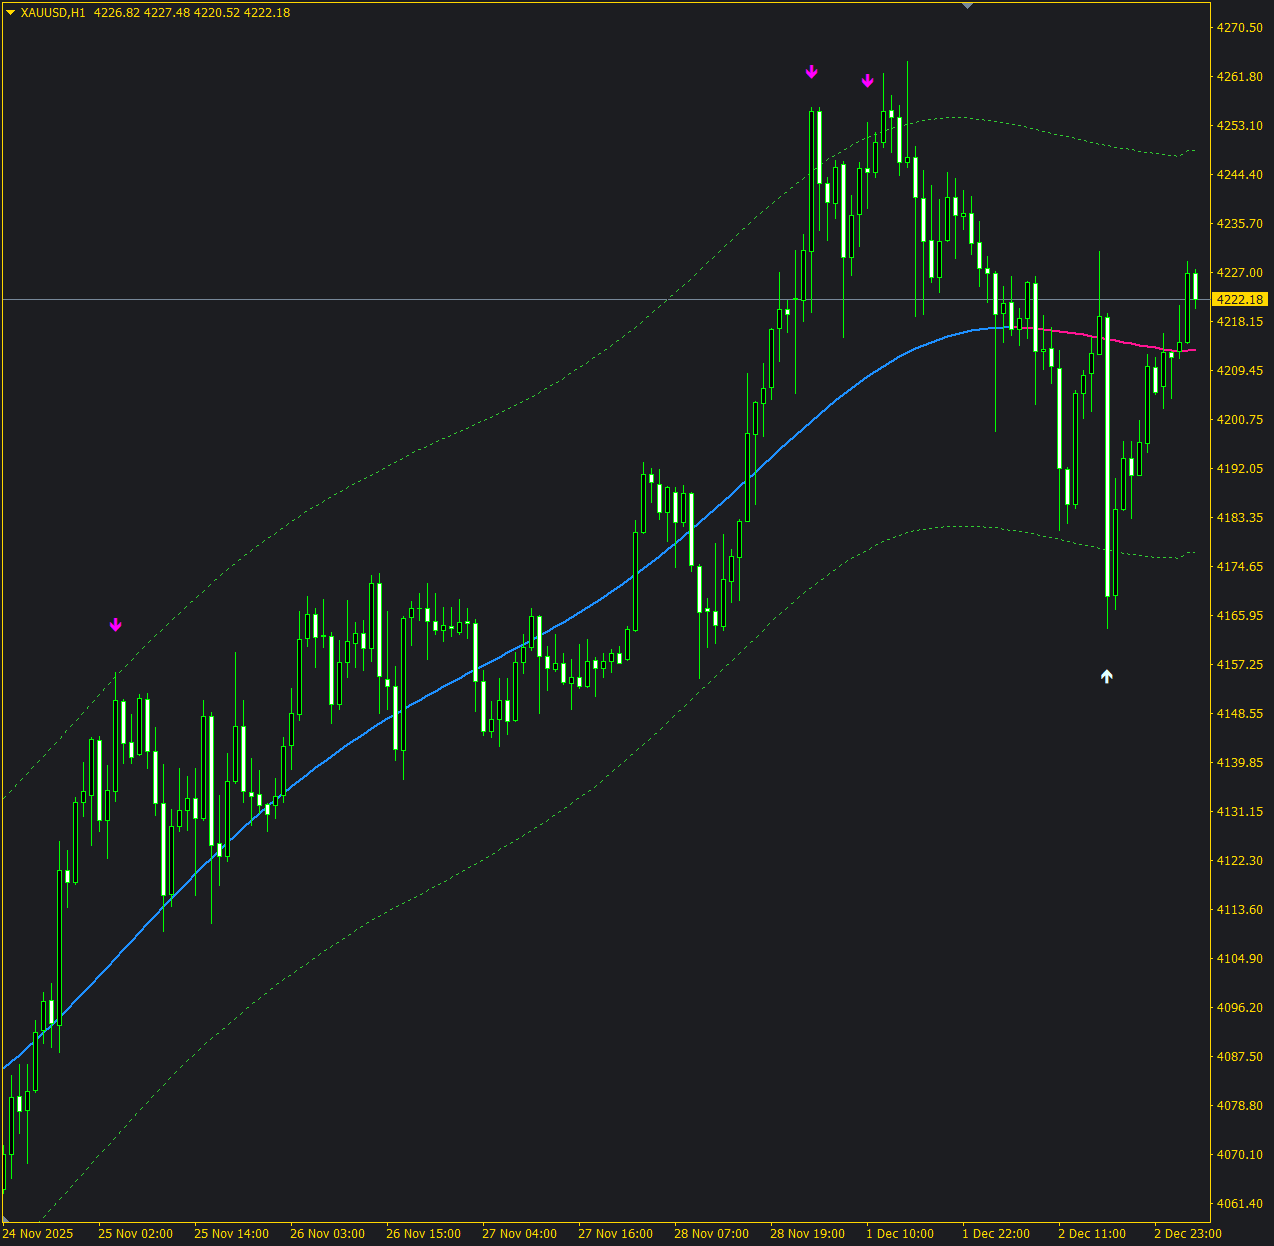Select the rightmost magenta down arrow

[868, 81]
